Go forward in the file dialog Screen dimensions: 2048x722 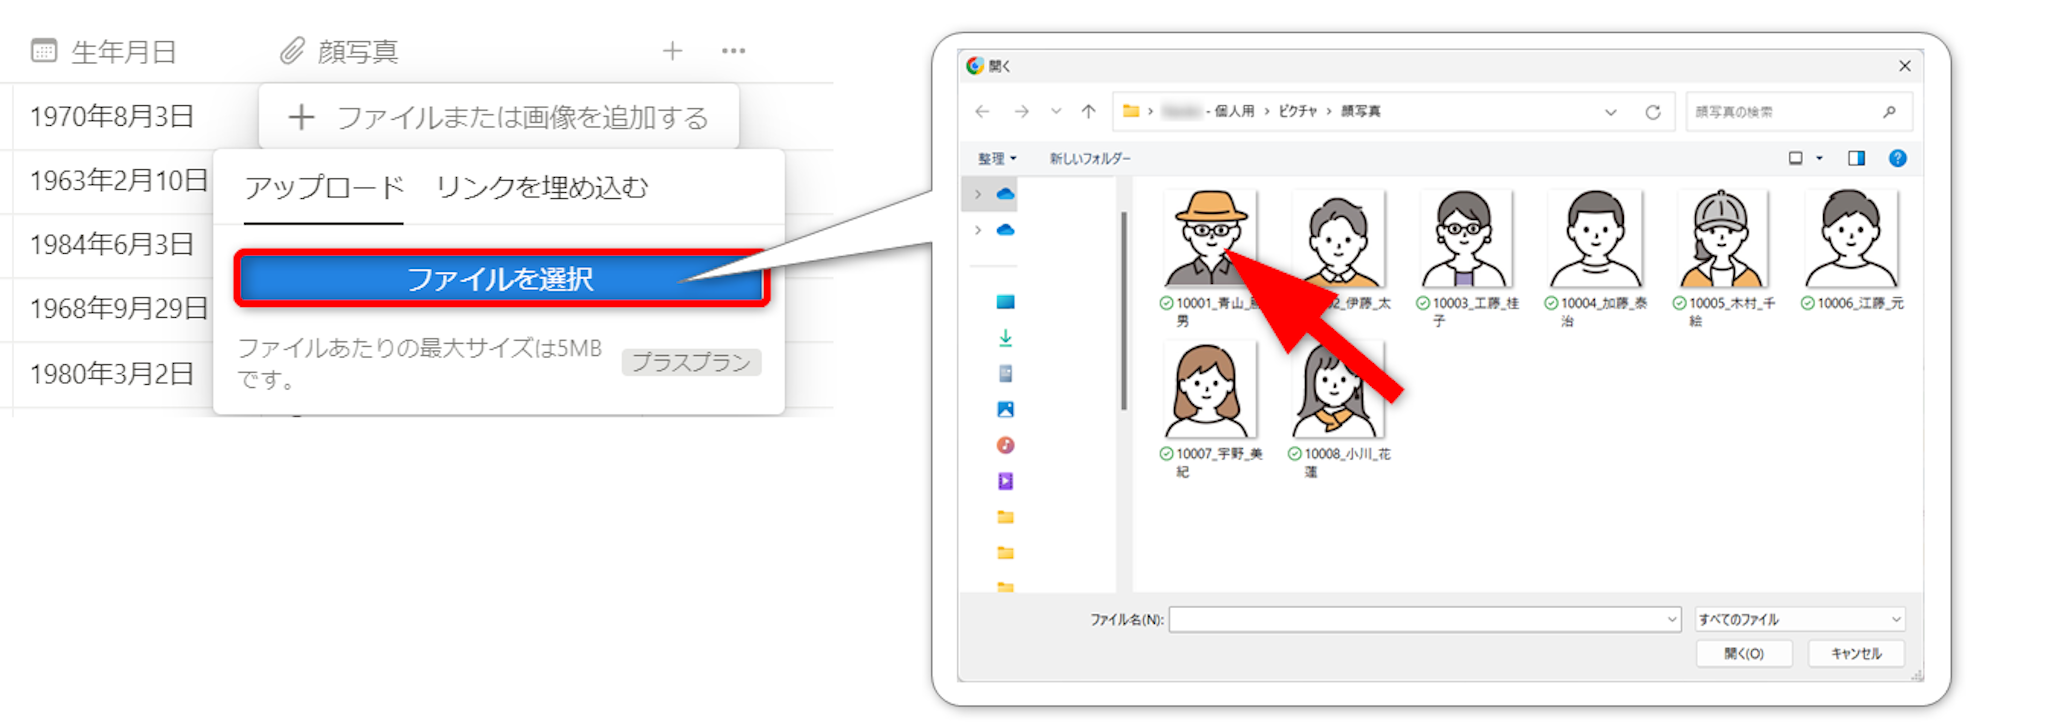coord(1021,112)
